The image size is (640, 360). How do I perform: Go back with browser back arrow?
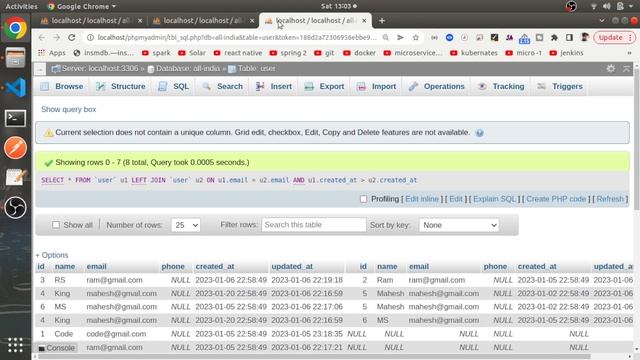tap(42, 38)
